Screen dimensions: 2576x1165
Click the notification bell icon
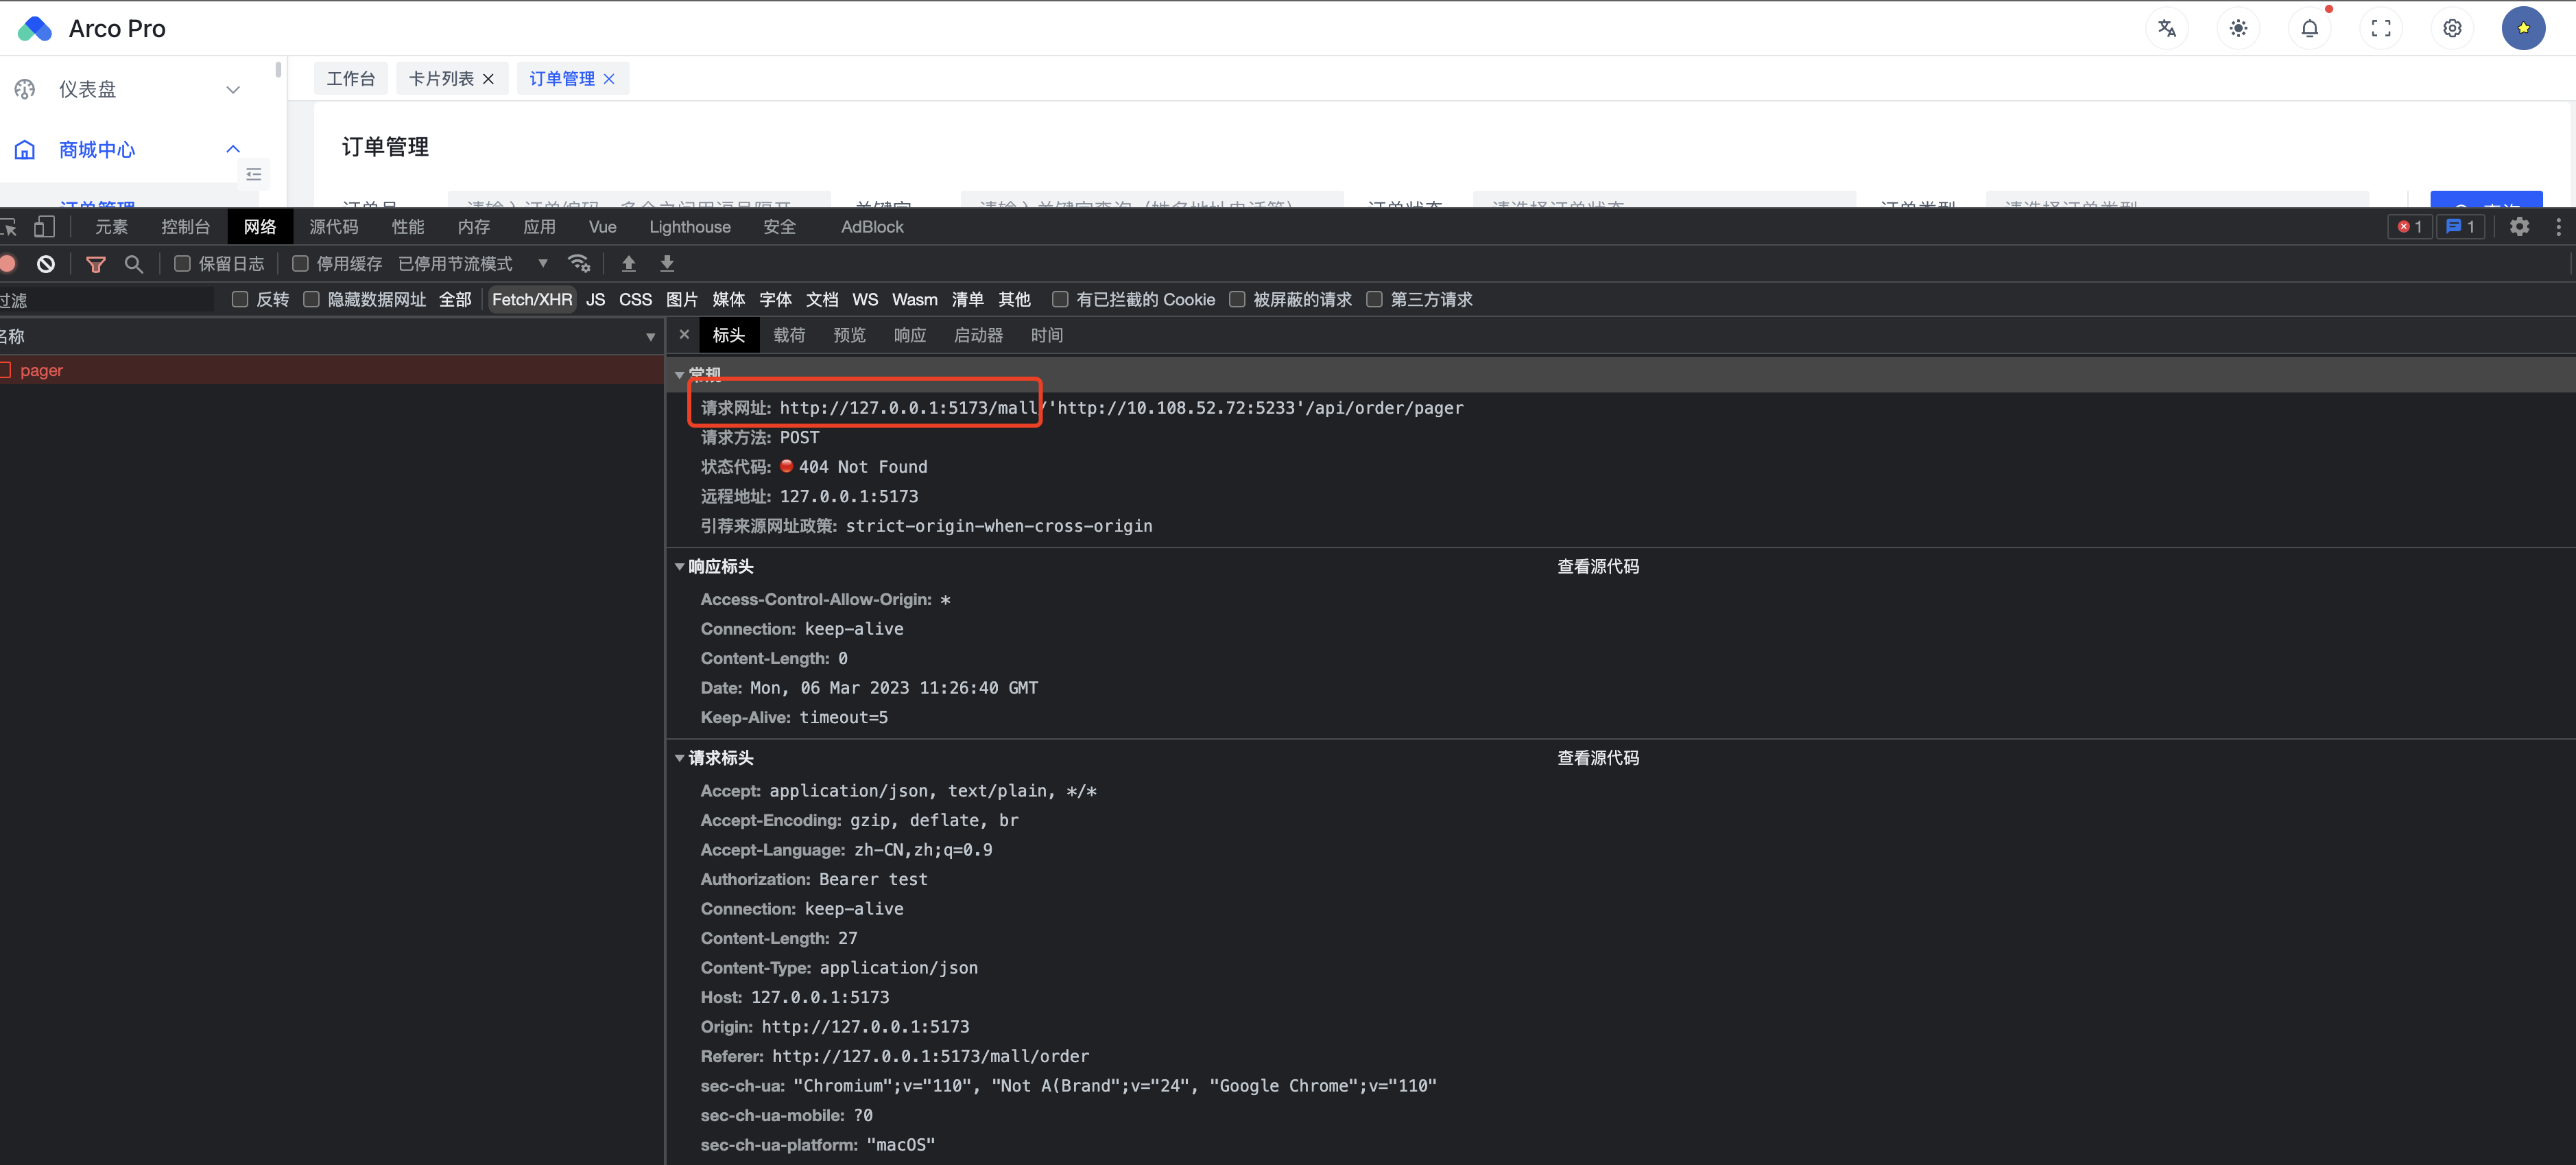[x=2309, y=28]
